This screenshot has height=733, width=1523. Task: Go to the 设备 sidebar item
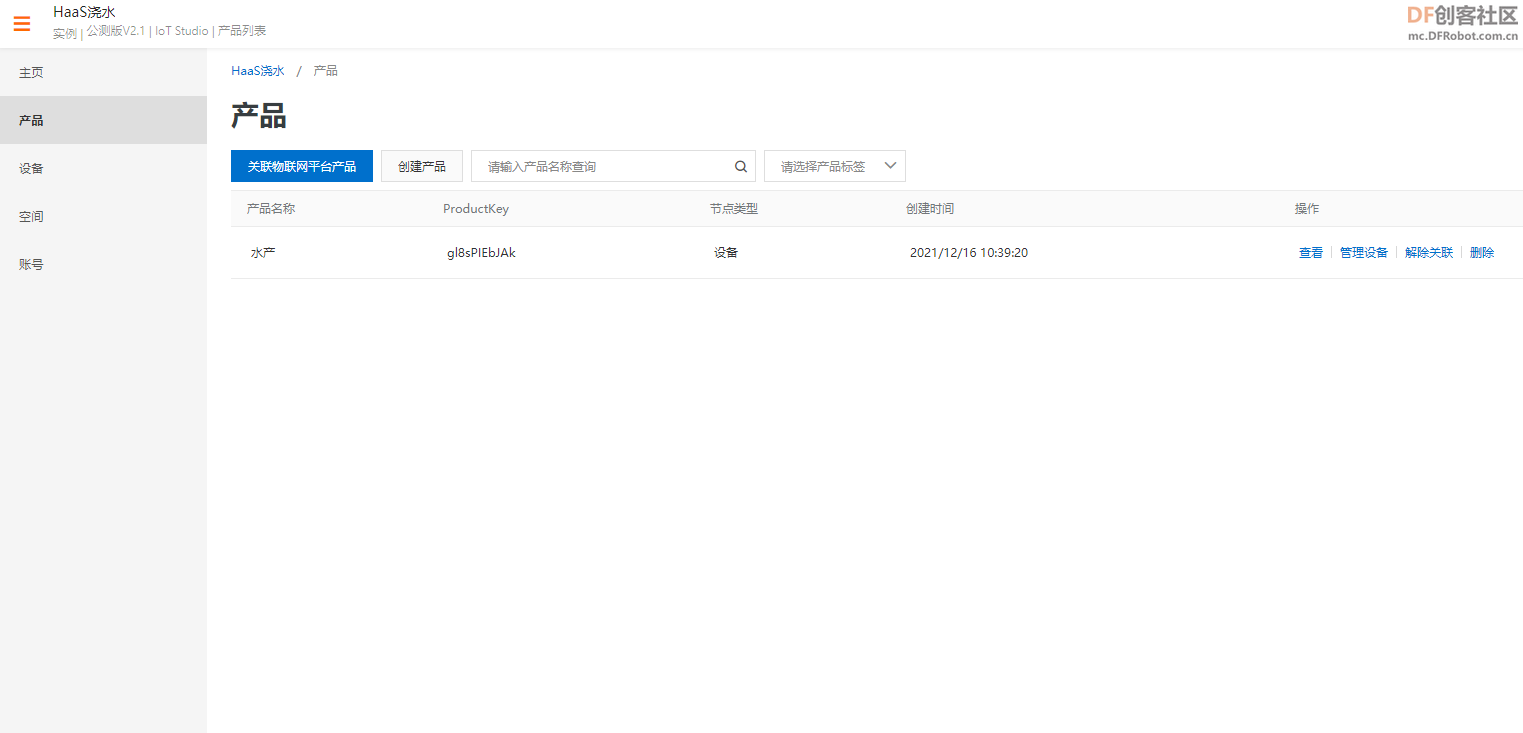(103, 168)
